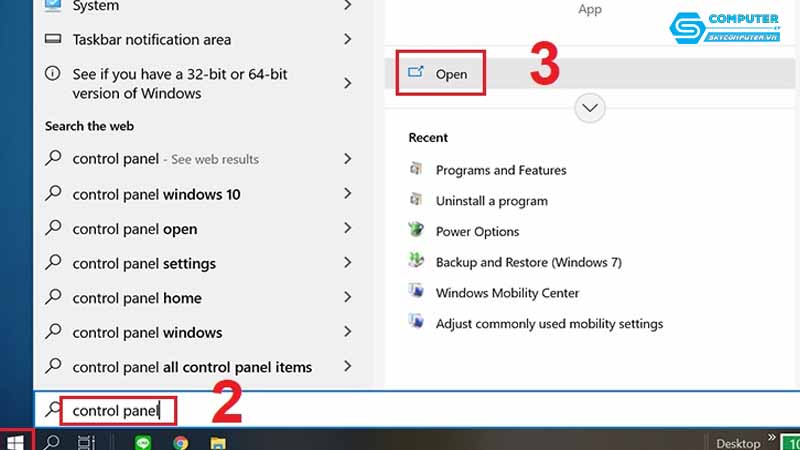Viewport: 800px width, 450px height.
Task: Expand more actions with the circled chevron
Action: [590, 108]
